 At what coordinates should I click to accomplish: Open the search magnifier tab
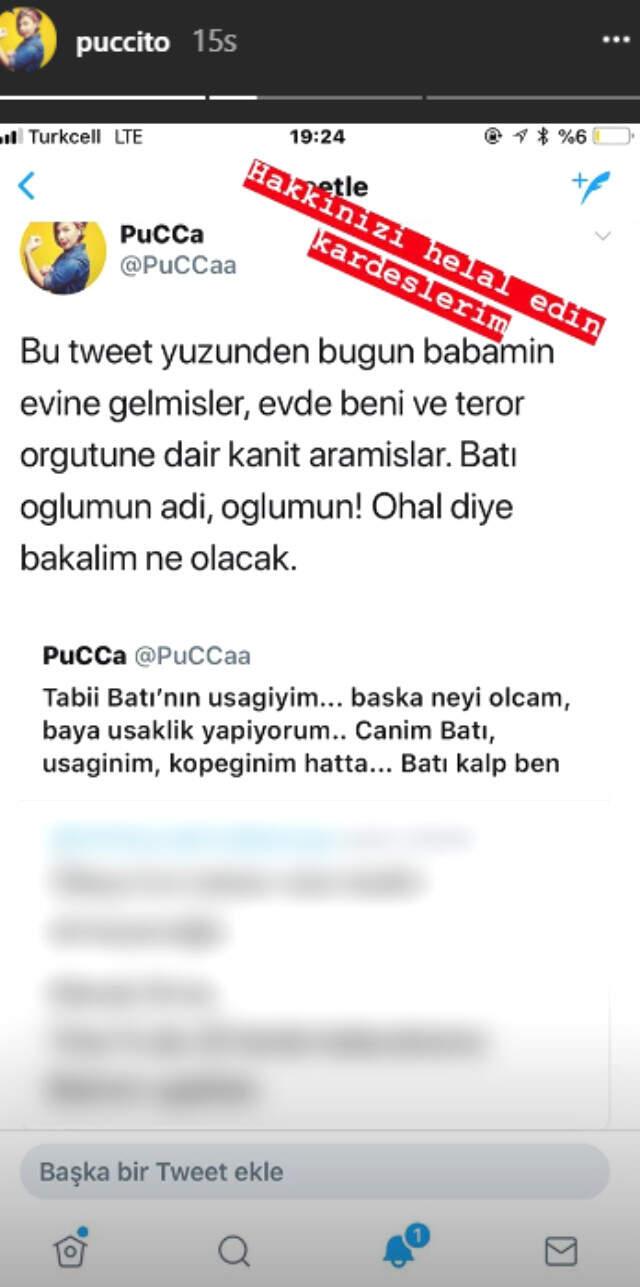point(233,1249)
